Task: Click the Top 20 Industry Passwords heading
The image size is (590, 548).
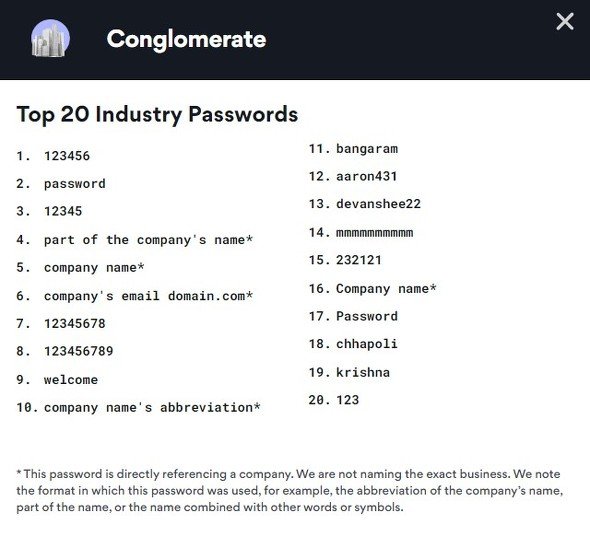Action: tap(157, 114)
